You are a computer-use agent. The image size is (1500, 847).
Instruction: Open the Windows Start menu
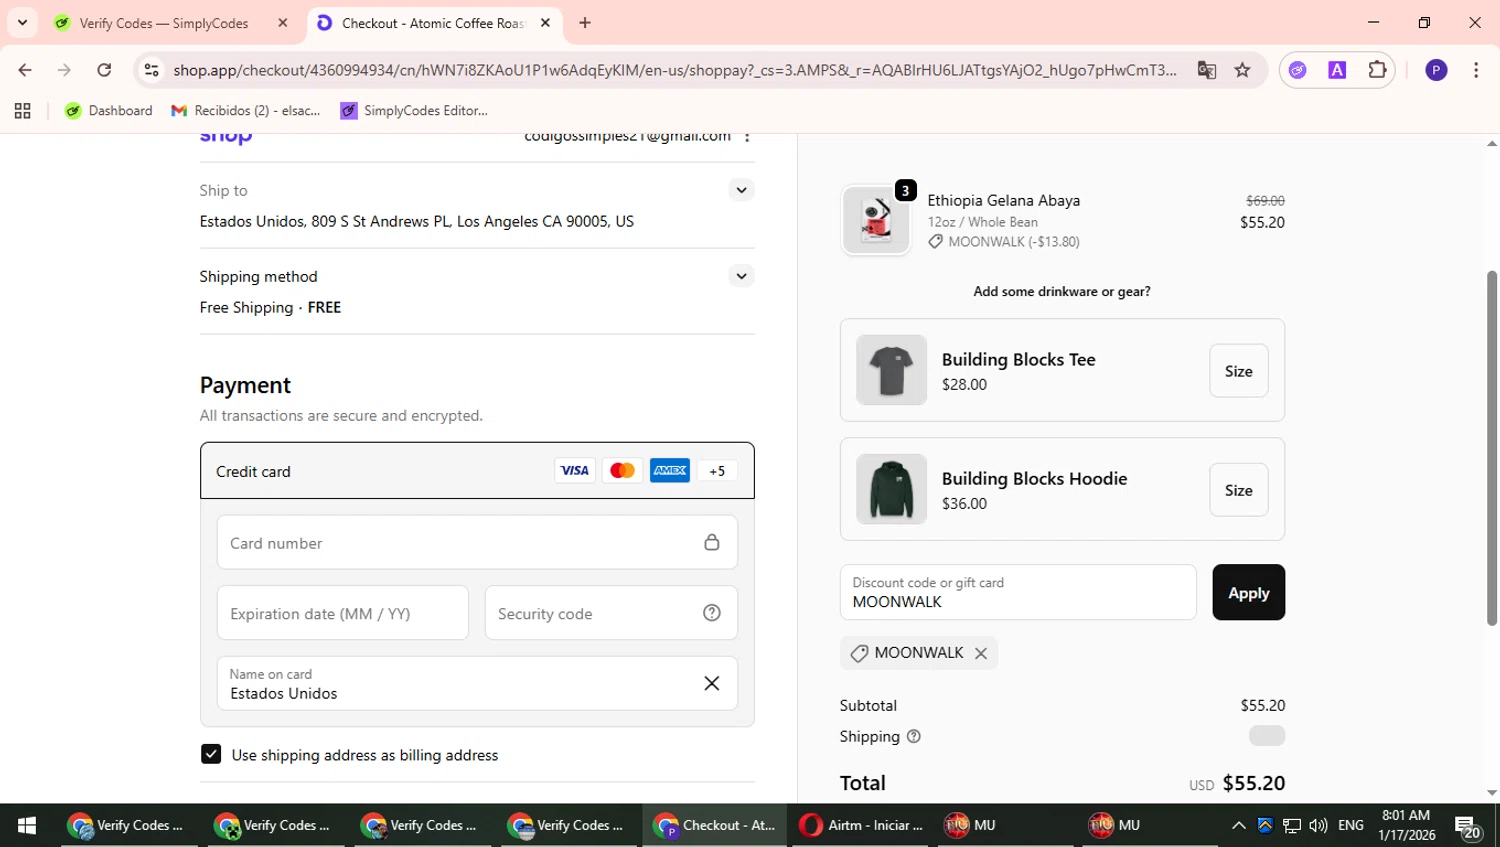coord(27,825)
